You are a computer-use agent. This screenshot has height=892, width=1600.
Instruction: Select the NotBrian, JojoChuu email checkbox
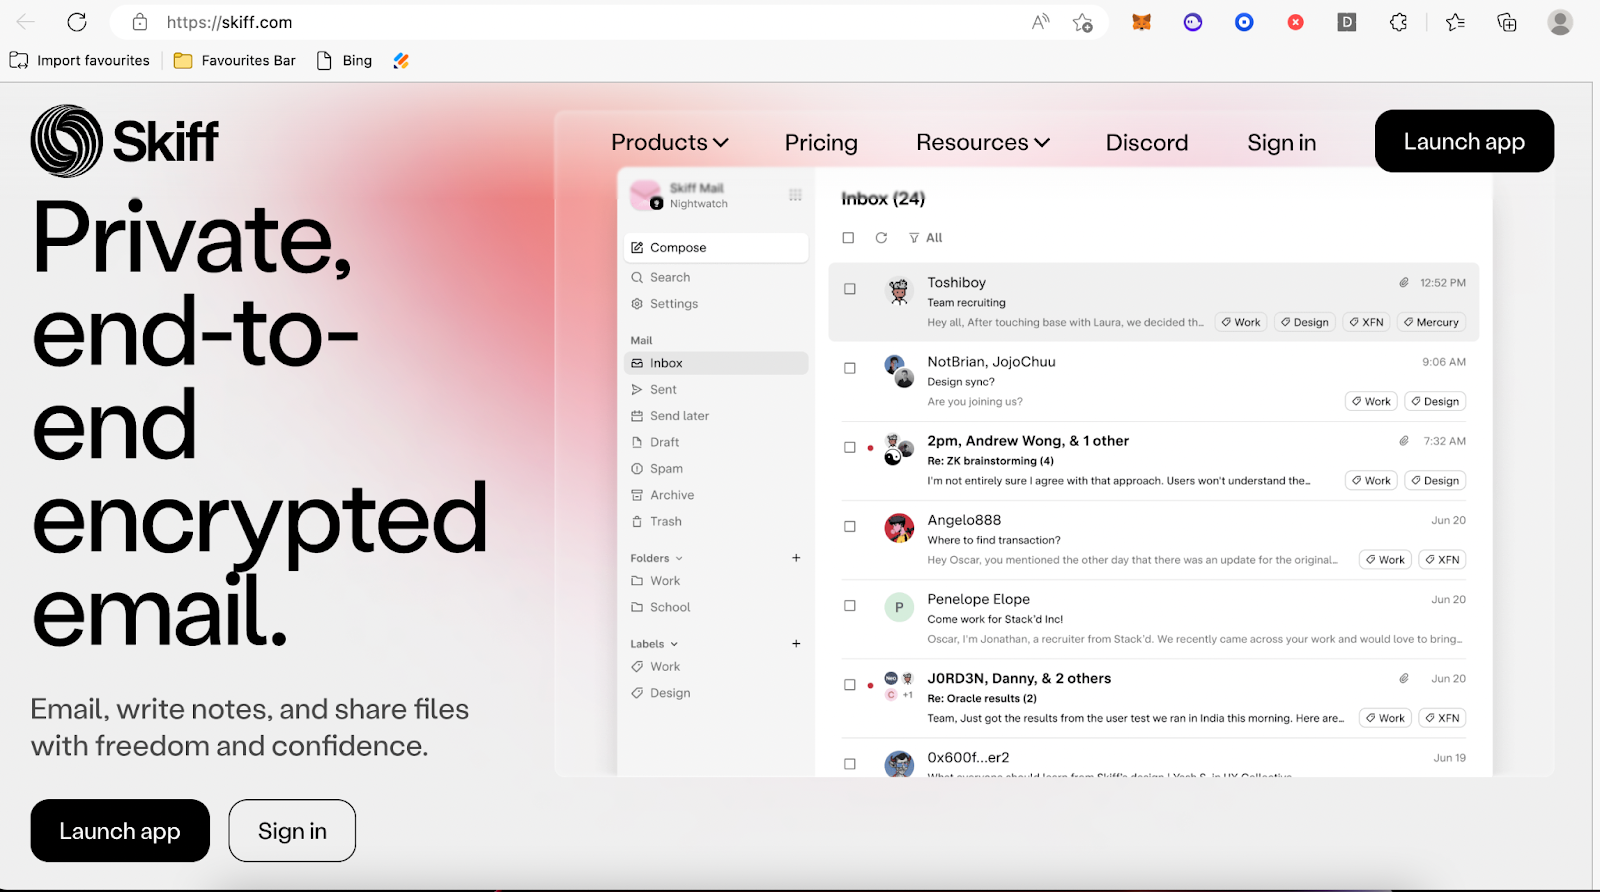point(850,368)
